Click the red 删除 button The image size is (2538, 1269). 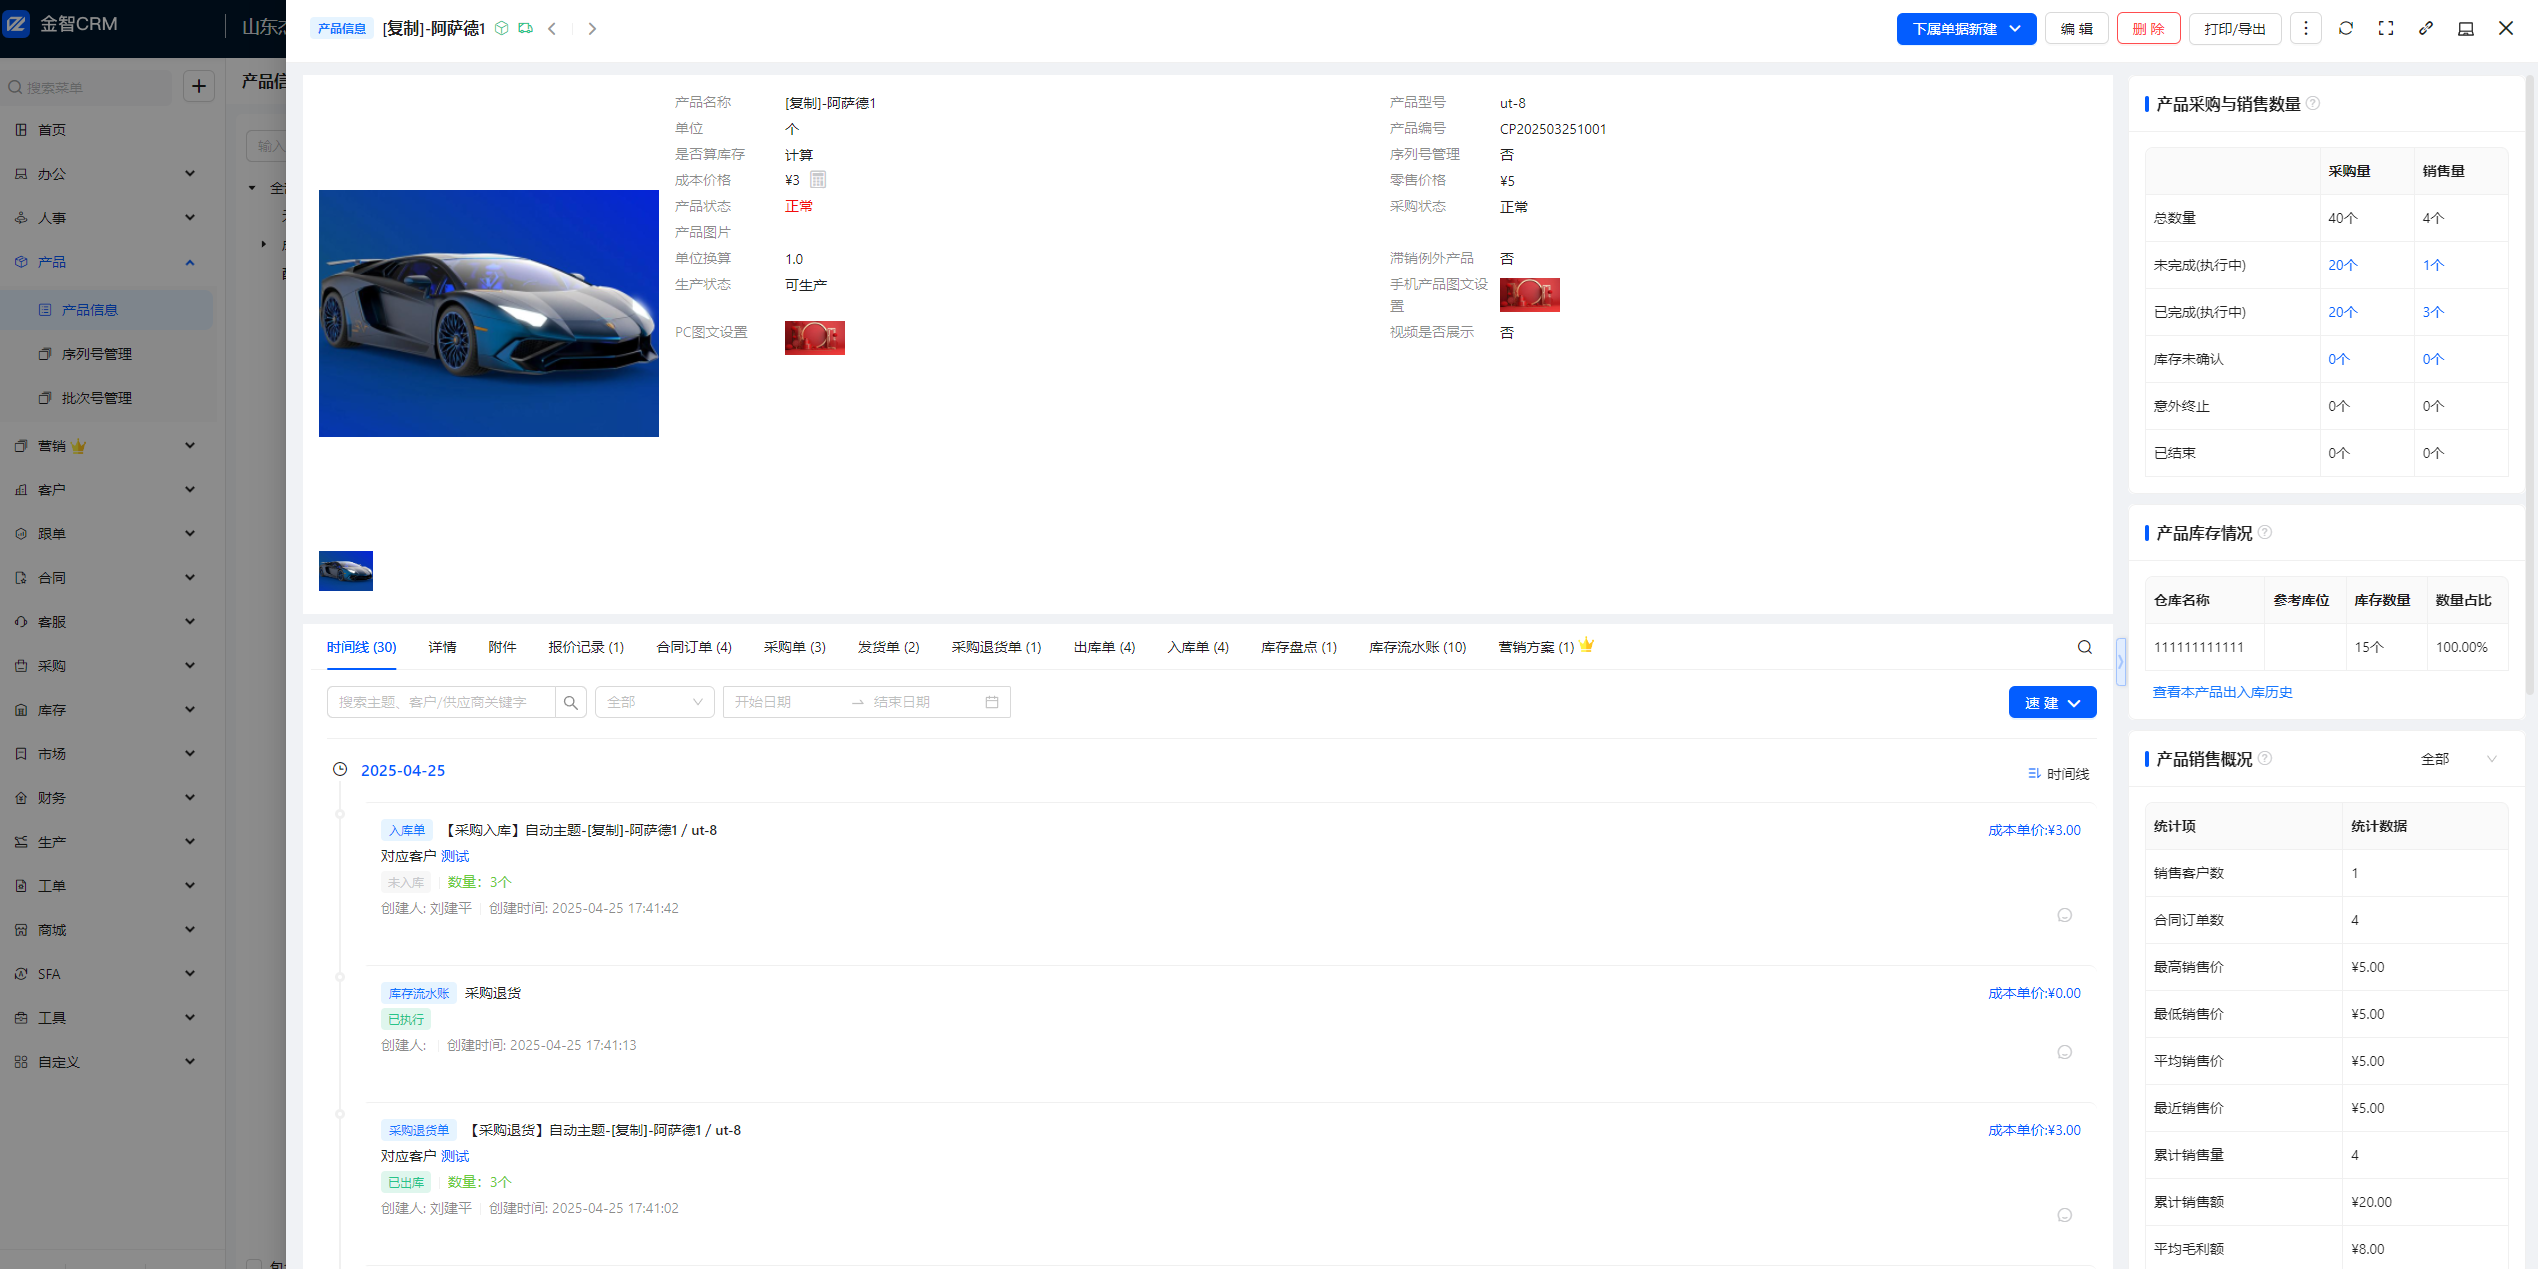[x=2148, y=29]
